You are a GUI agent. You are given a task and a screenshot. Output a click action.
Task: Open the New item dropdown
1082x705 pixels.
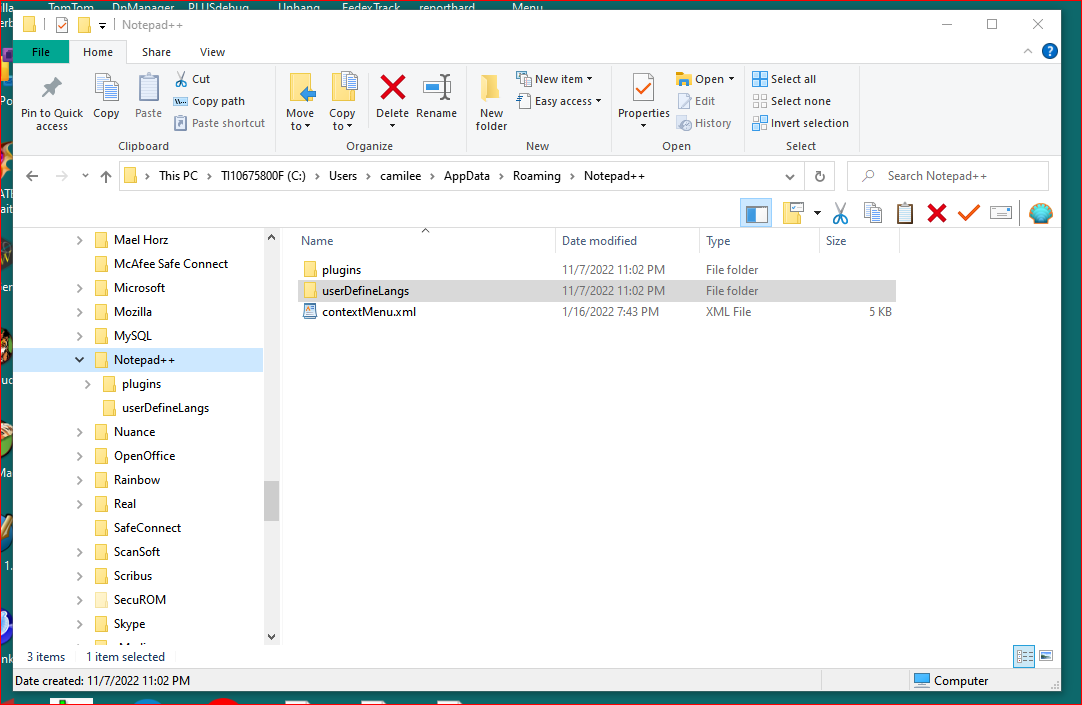(x=555, y=79)
